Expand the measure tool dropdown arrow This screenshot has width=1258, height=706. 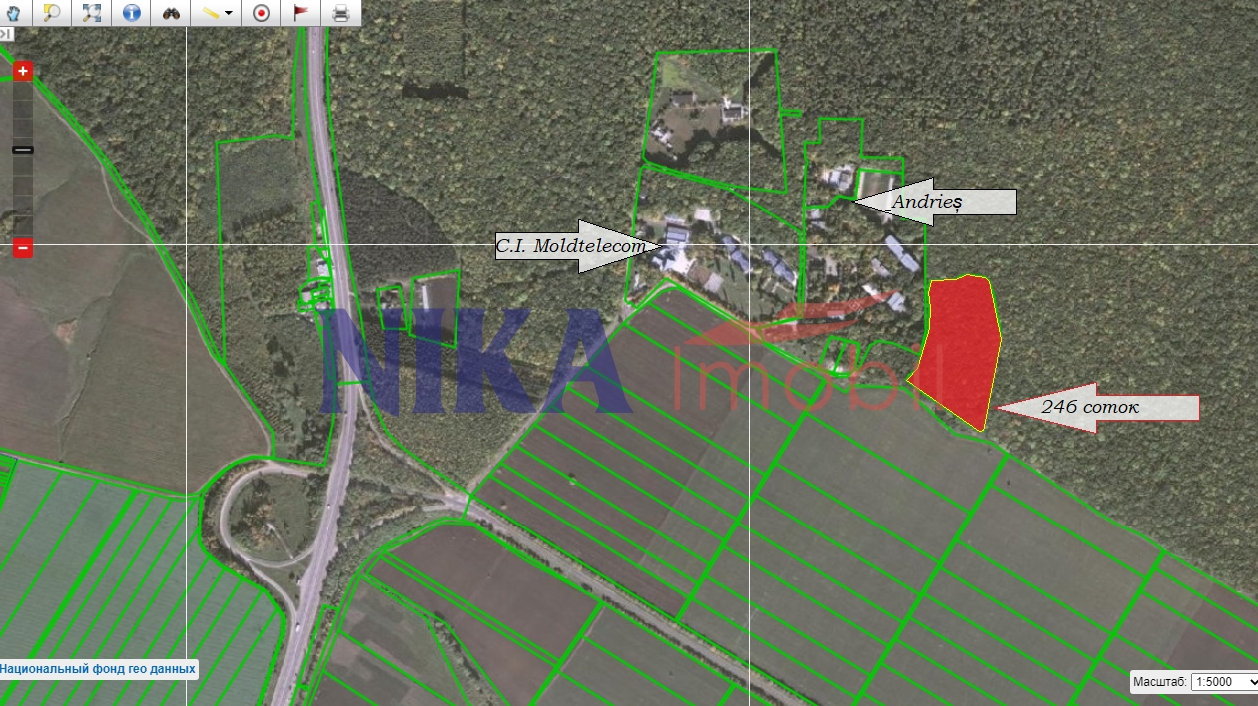click(x=229, y=14)
